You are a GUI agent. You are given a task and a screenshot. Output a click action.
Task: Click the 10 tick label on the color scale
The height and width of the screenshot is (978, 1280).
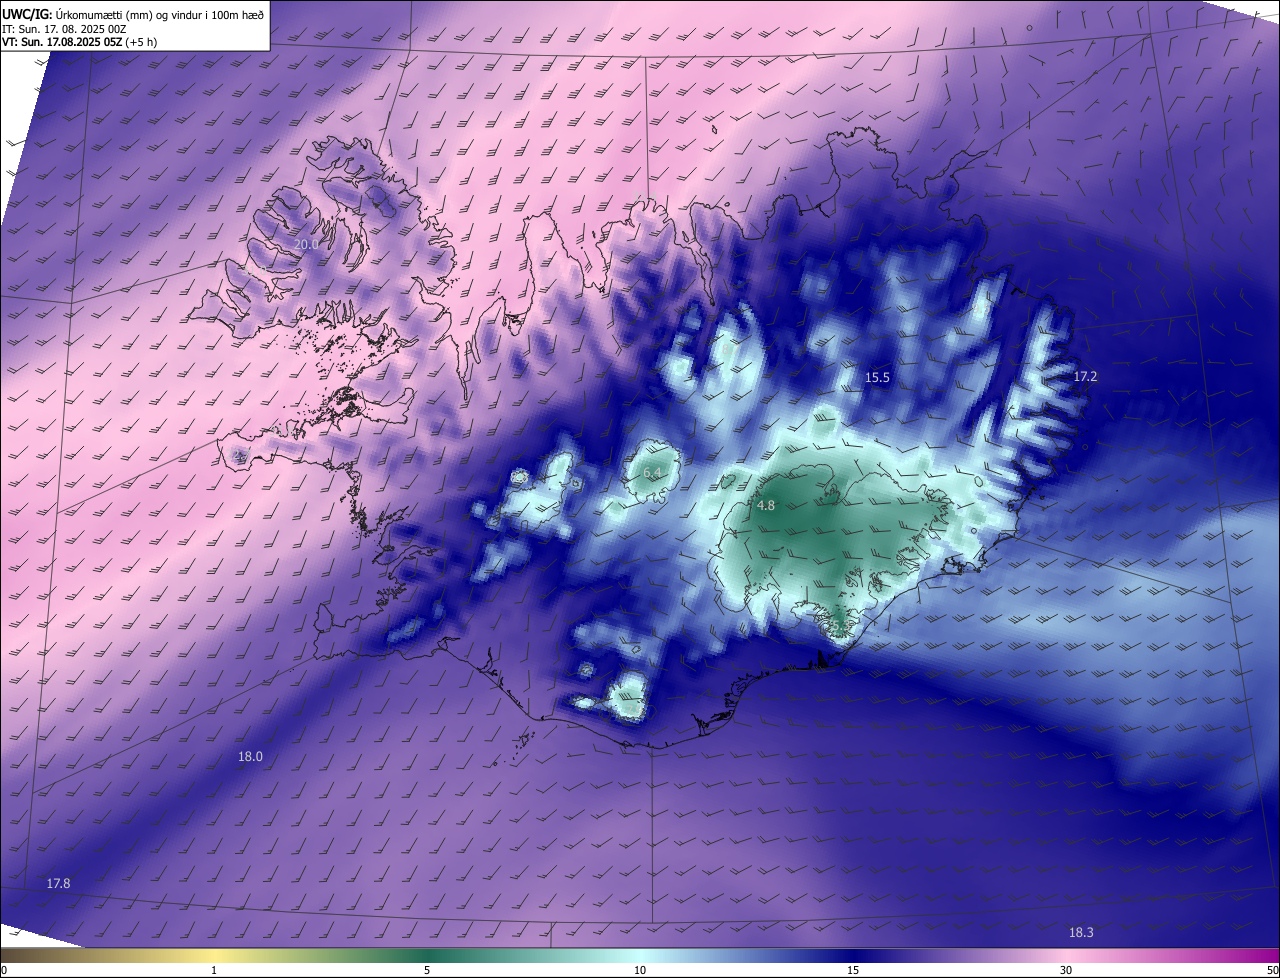(640, 970)
